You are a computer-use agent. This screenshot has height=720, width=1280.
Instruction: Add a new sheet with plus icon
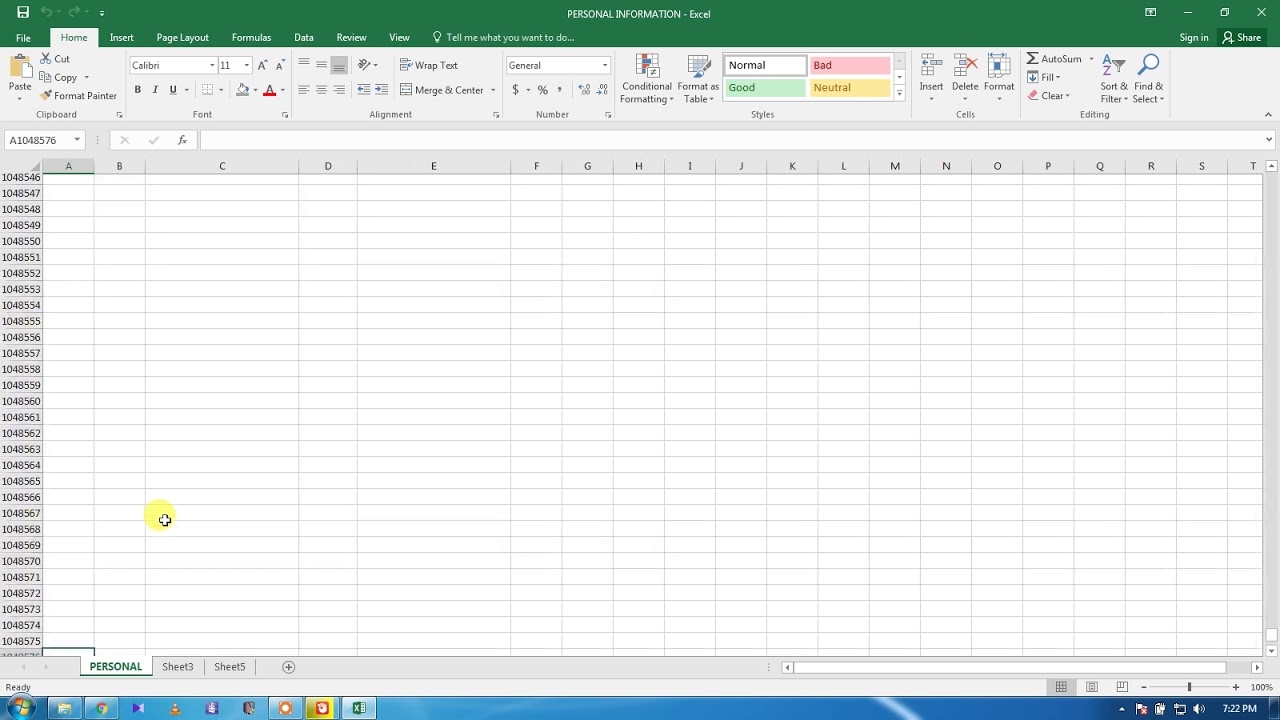pos(288,667)
